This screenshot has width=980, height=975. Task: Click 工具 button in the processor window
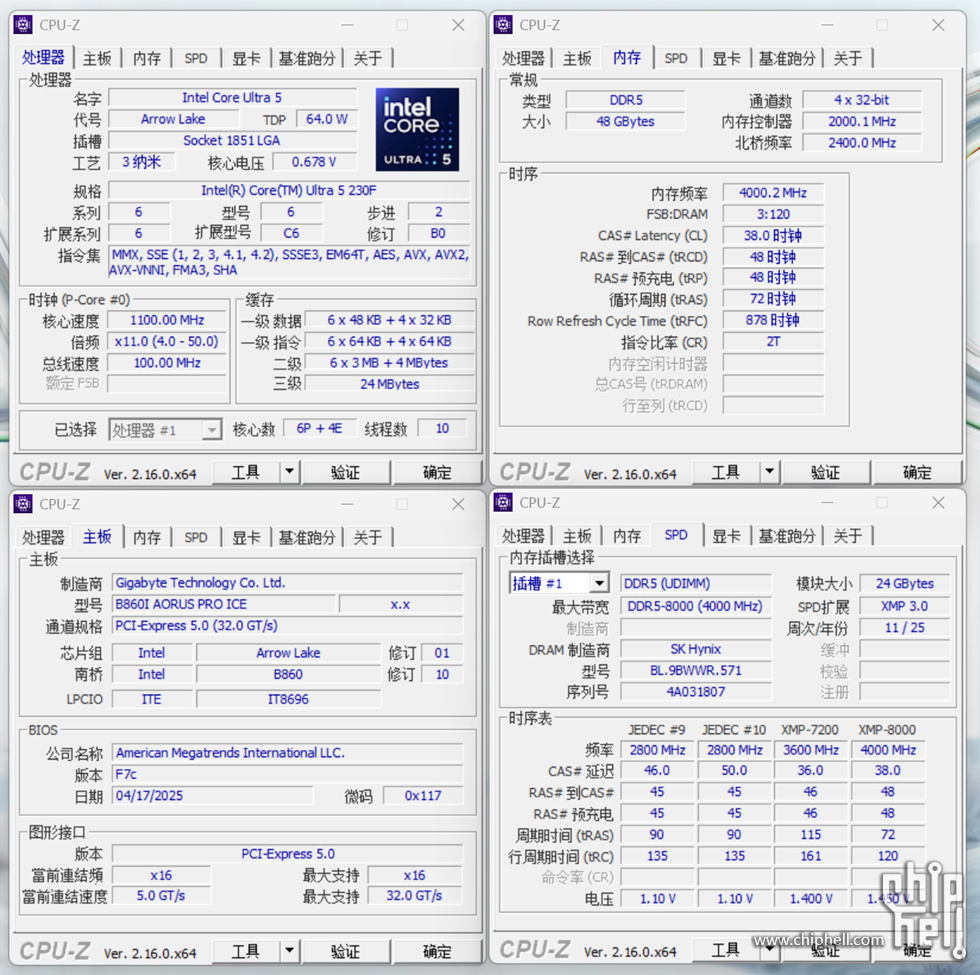[246, 472]
